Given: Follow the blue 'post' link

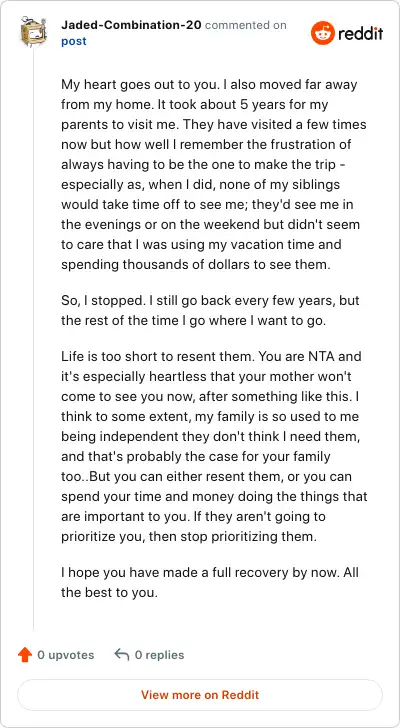Looking at the screenshot, I should [74, 41].
